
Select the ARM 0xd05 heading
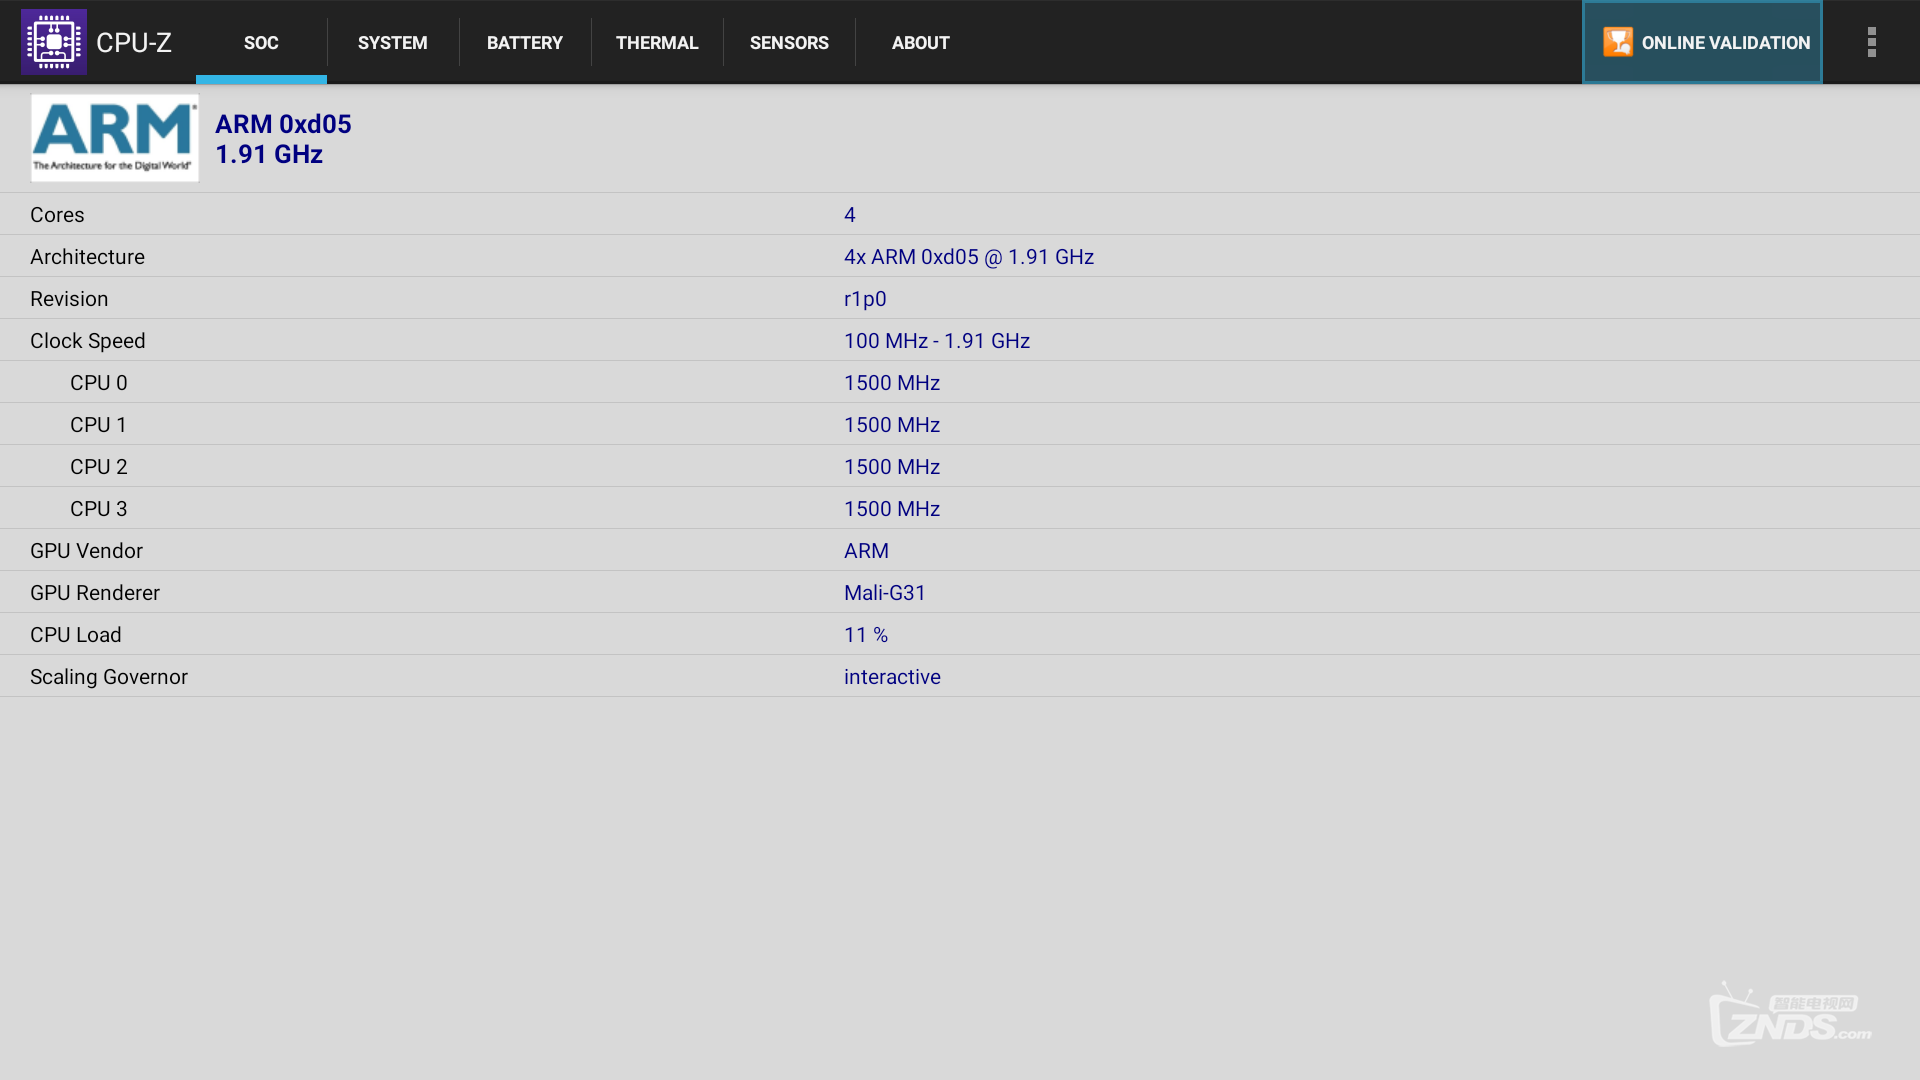tap(283, 124)
